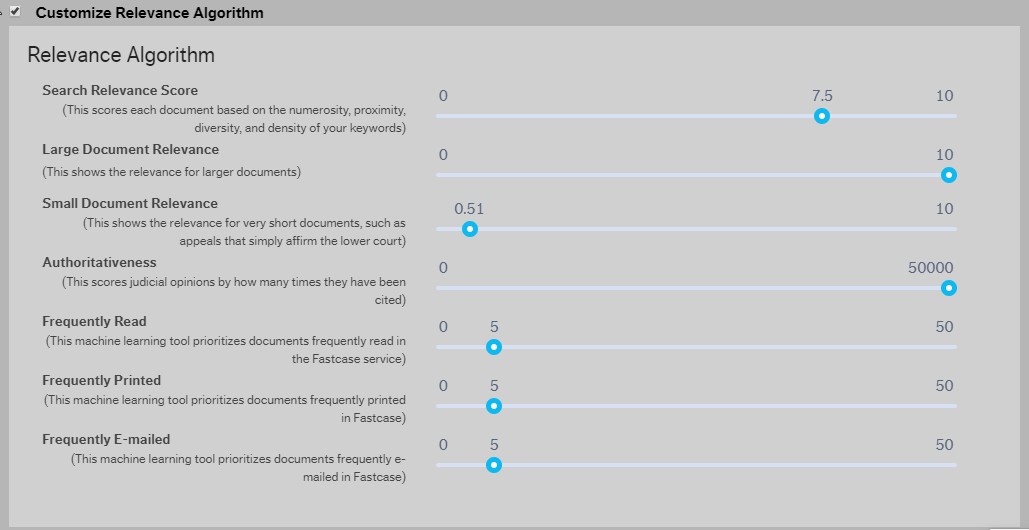Screen dimensions: 1029x530
Task: Click the 0 minimum label for Frequently E-mailed
Action: [x=443, y=445]
